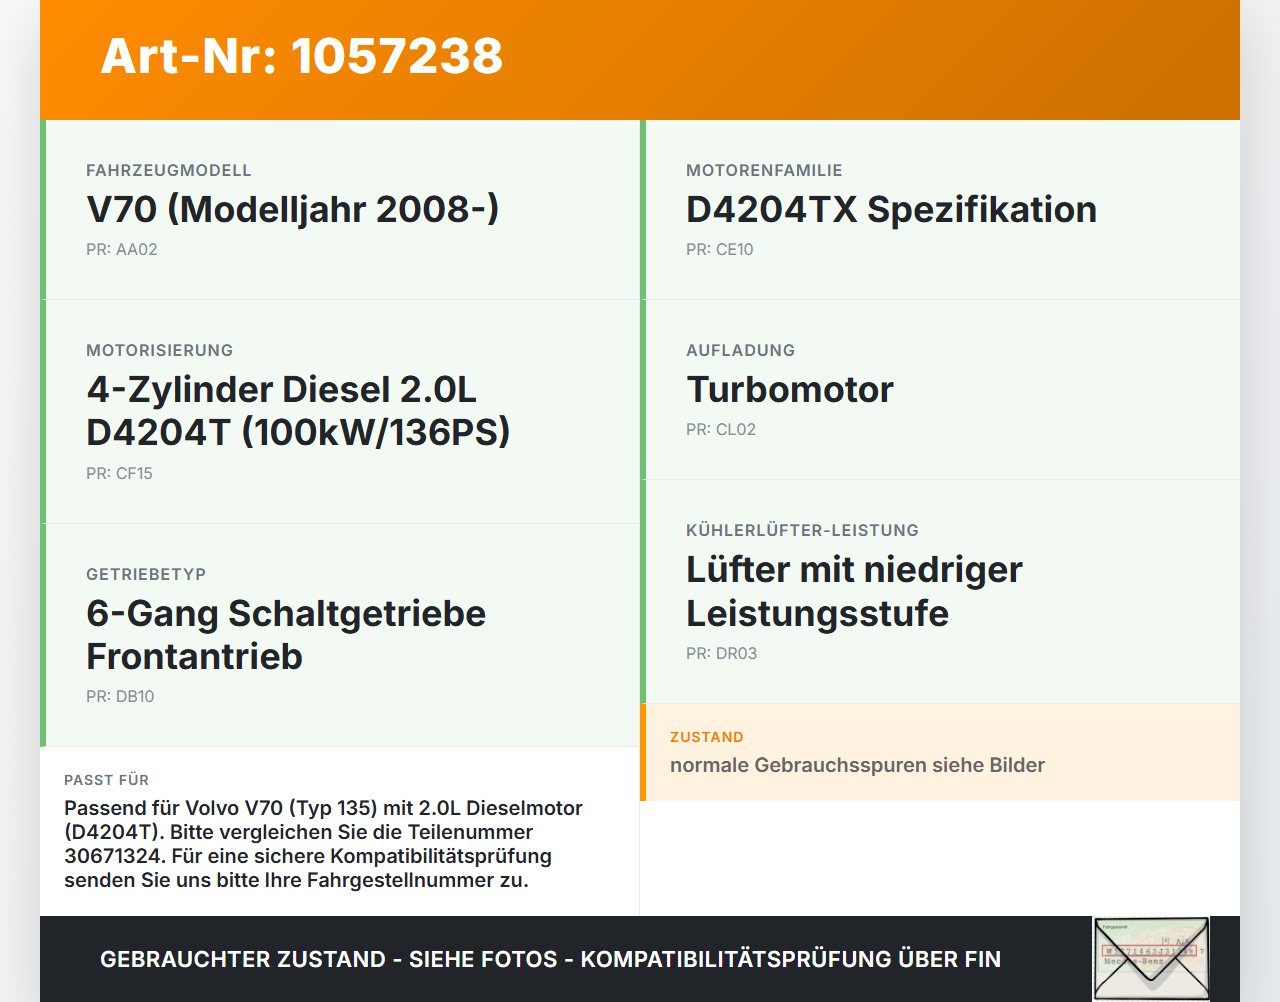Select the D4204TX Spezifikation value
Viewport: 1280px width, 1002px height.
pyautogui.click(x=891, y=209)
